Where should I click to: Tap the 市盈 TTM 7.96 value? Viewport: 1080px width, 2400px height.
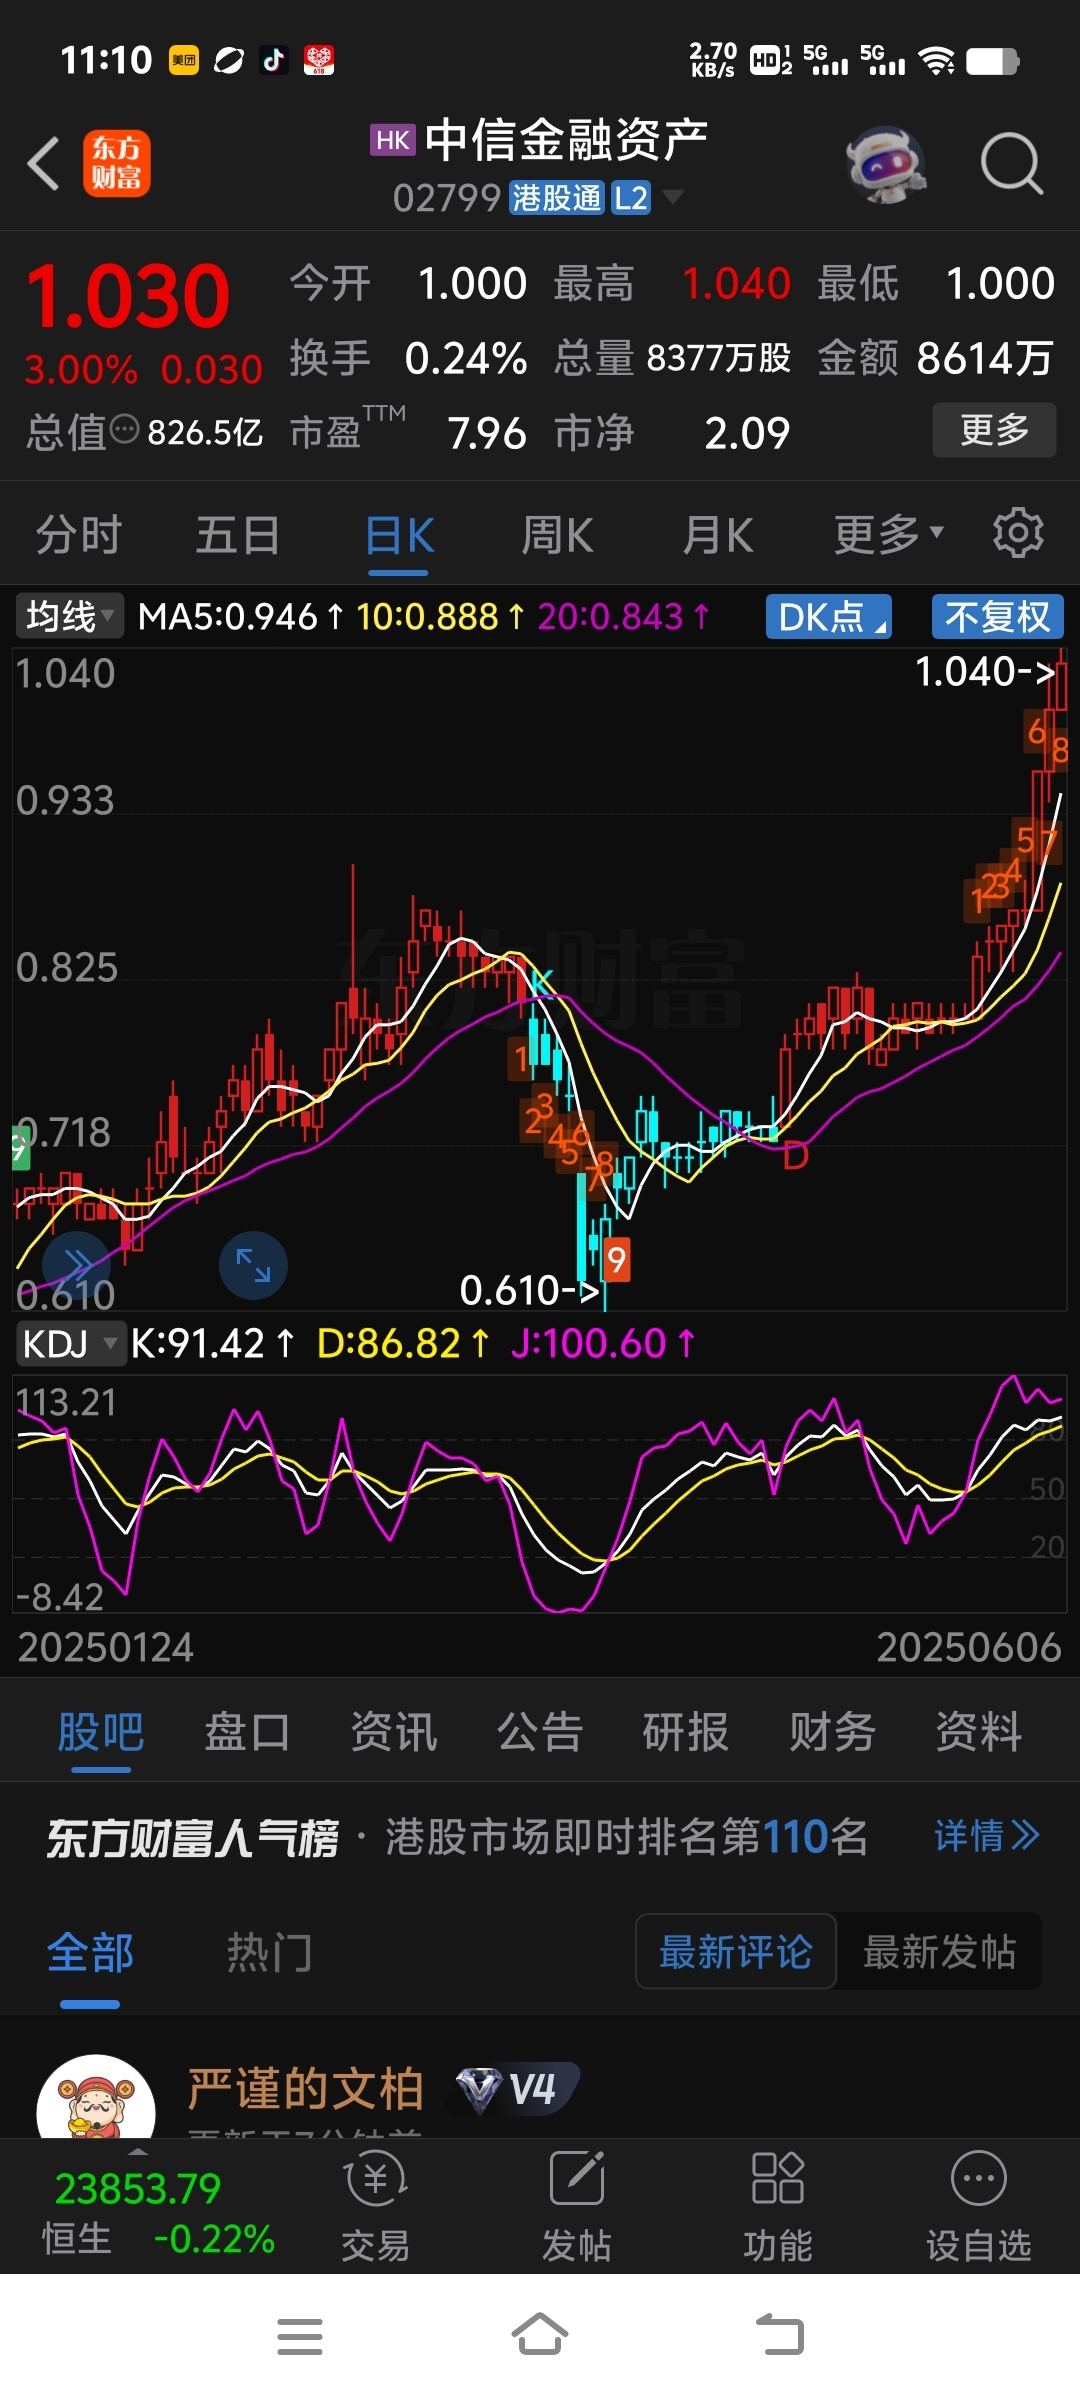(486, 433)
